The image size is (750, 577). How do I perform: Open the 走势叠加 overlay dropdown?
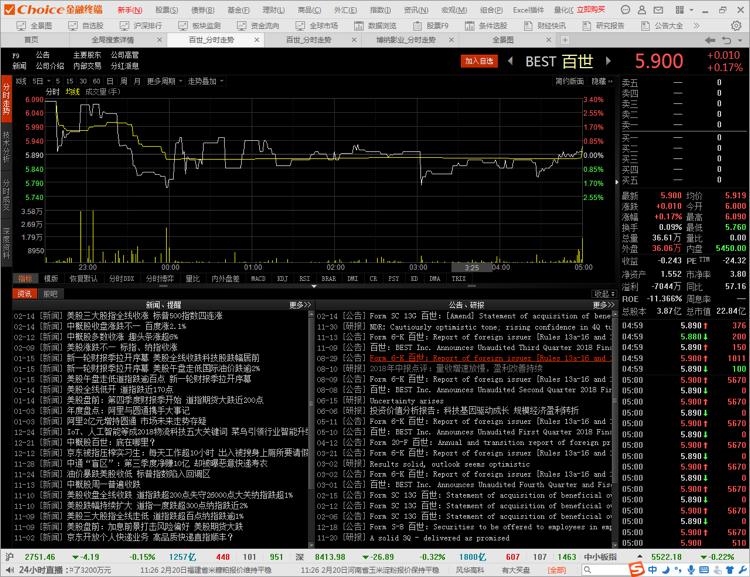click(x=205, y=81)
